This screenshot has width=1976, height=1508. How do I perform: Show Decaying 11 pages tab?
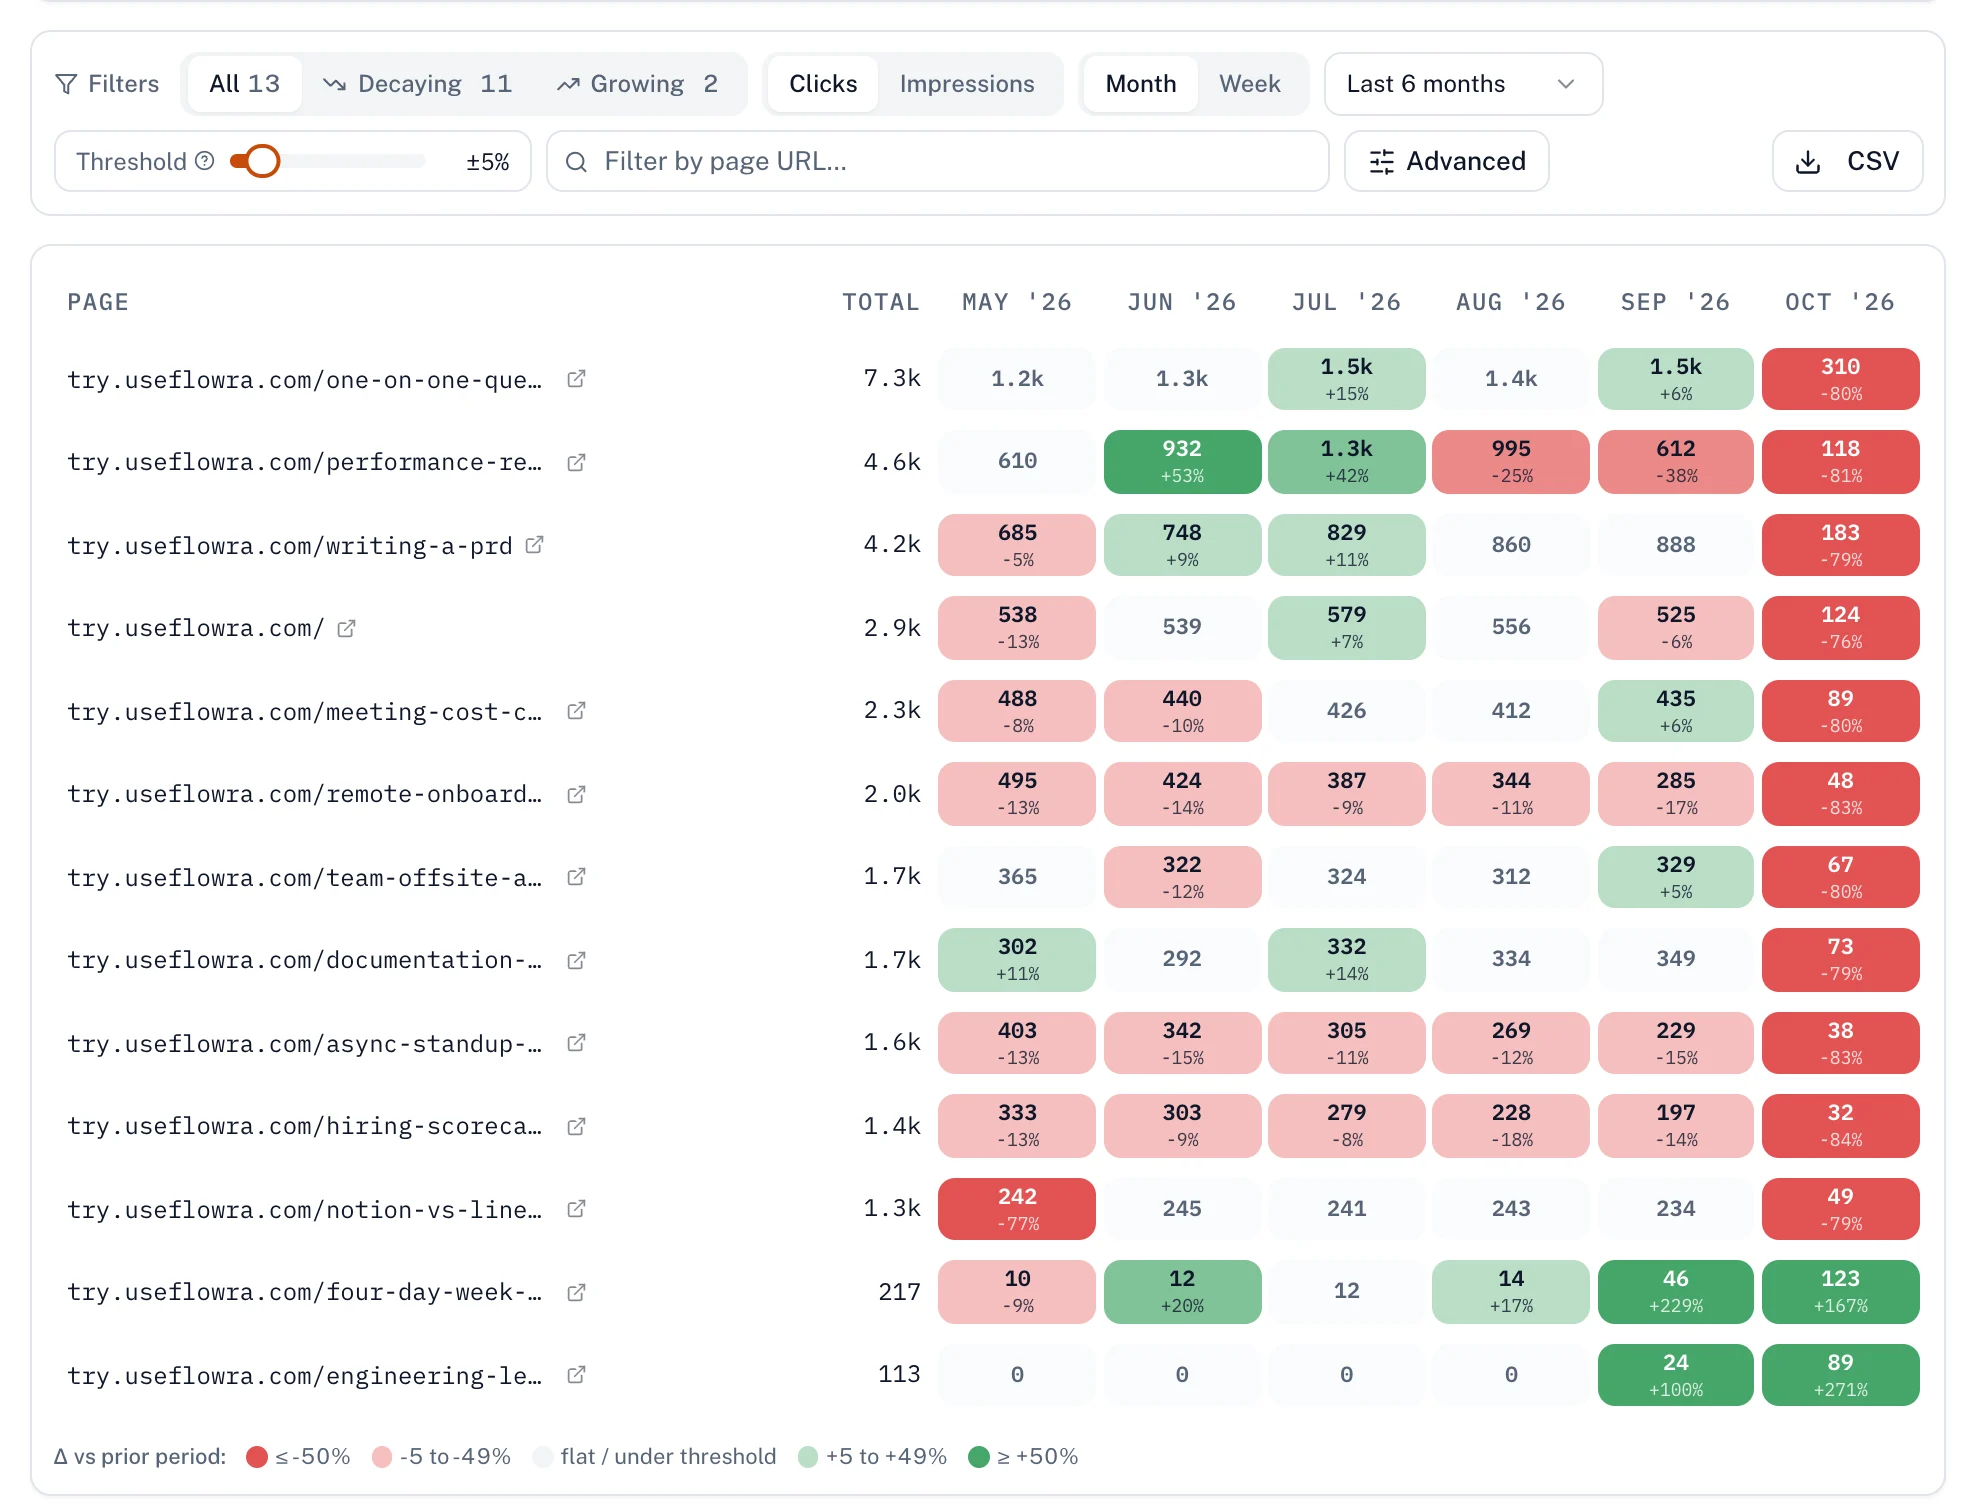coord(417,84)
